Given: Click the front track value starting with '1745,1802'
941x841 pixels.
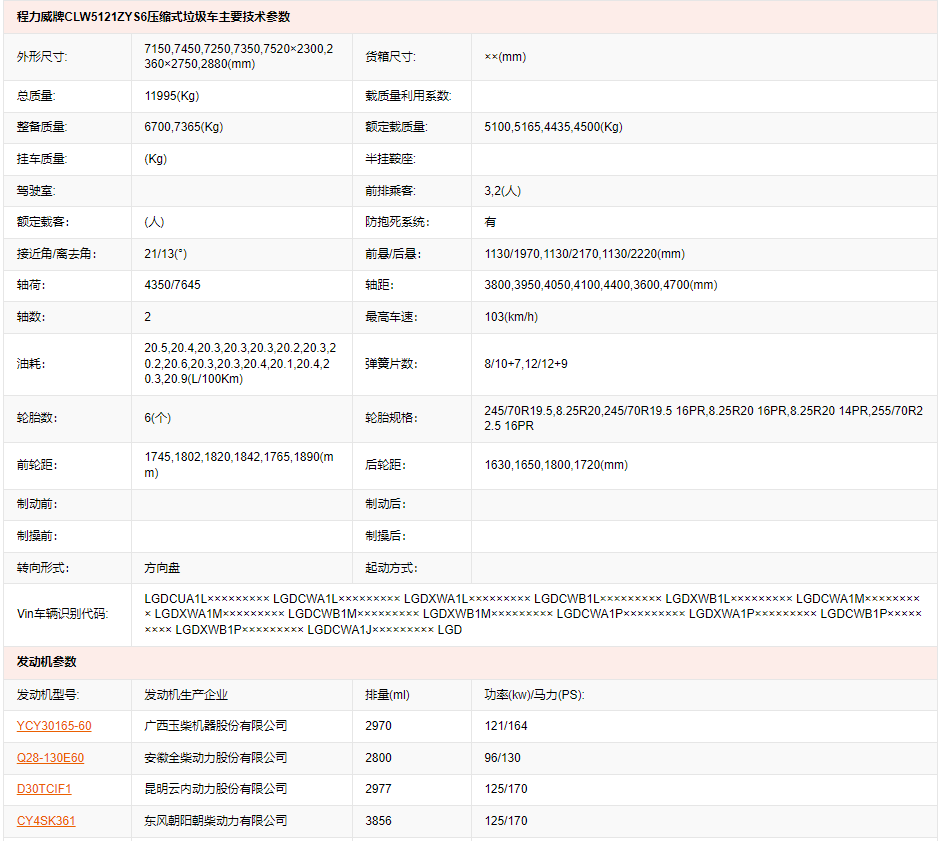Looking at the screenshot, I should tap(239, 465).
